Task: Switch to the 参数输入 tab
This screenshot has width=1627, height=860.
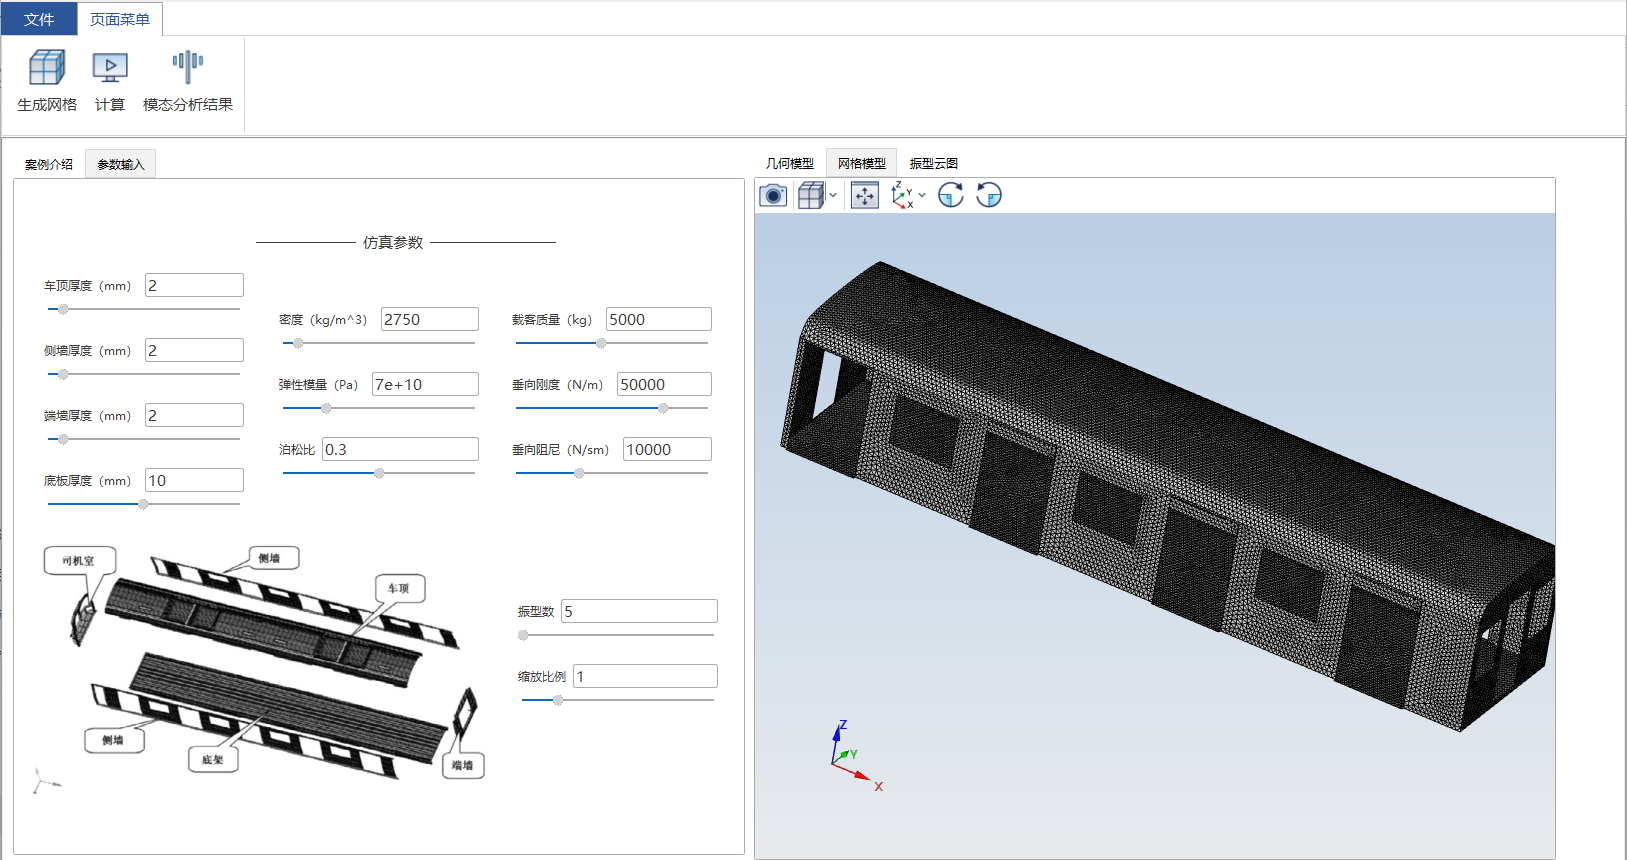Action: point(121,164)
